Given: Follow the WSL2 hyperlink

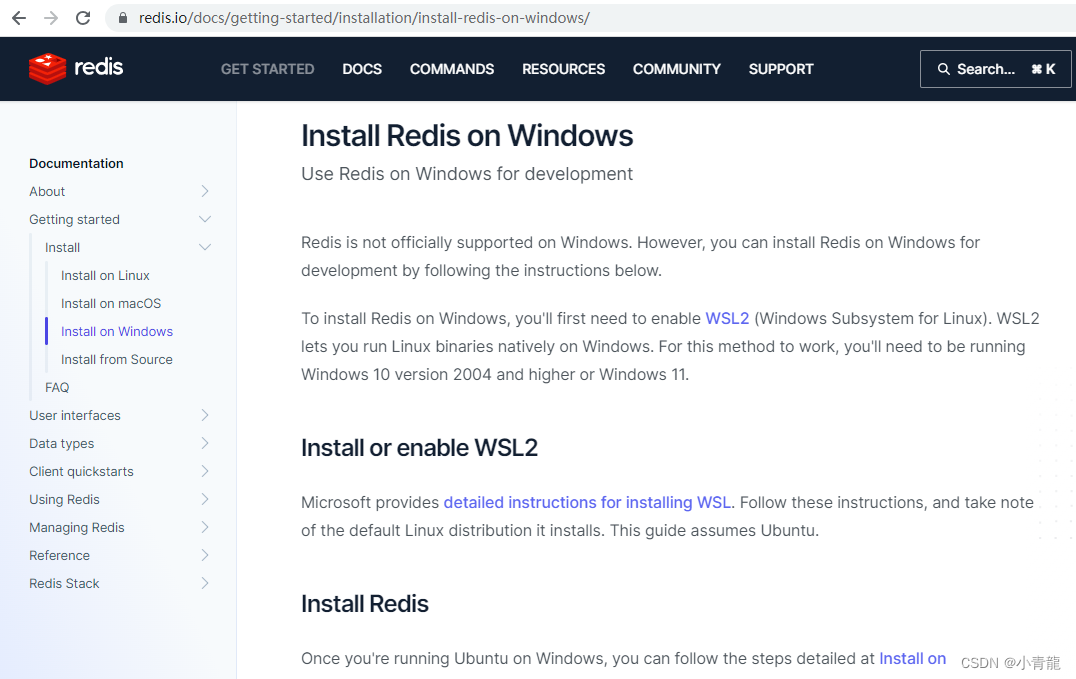Looking at the screenshot, I should coord(727,319).
